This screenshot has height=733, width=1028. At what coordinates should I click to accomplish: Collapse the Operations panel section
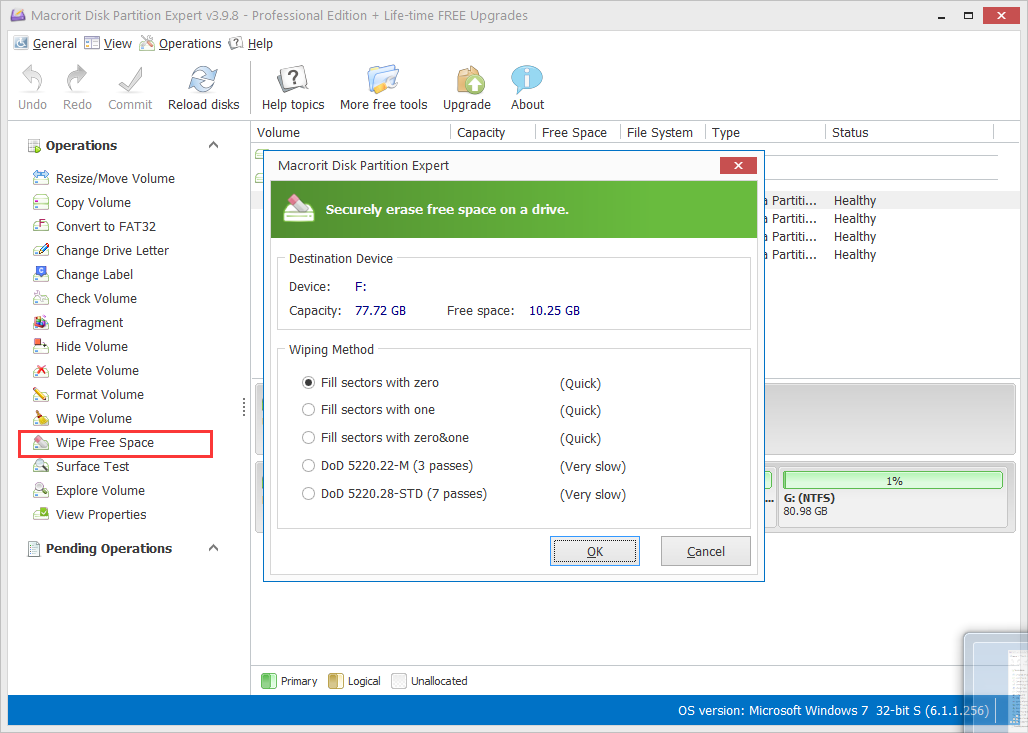(x=213, y=146)
